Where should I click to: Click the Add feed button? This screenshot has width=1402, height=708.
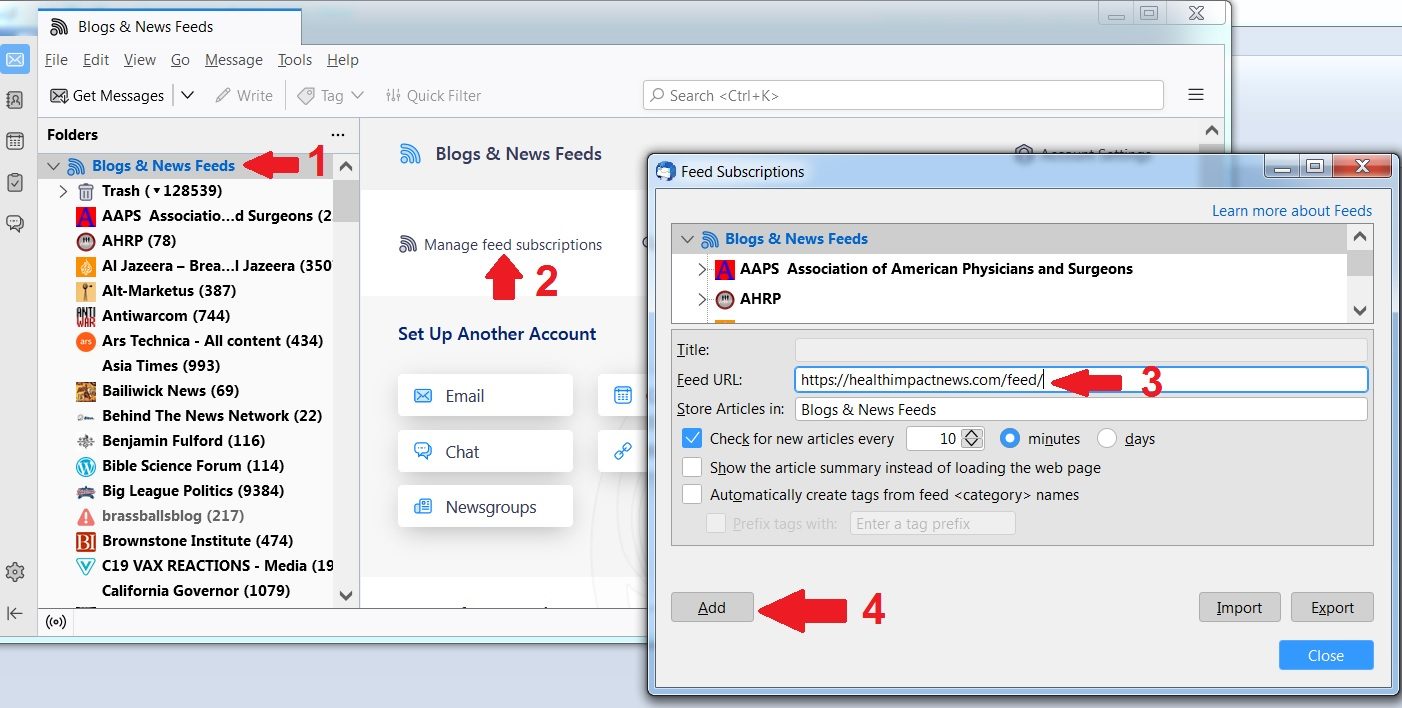pyautogui.click(x=712, y=607)
